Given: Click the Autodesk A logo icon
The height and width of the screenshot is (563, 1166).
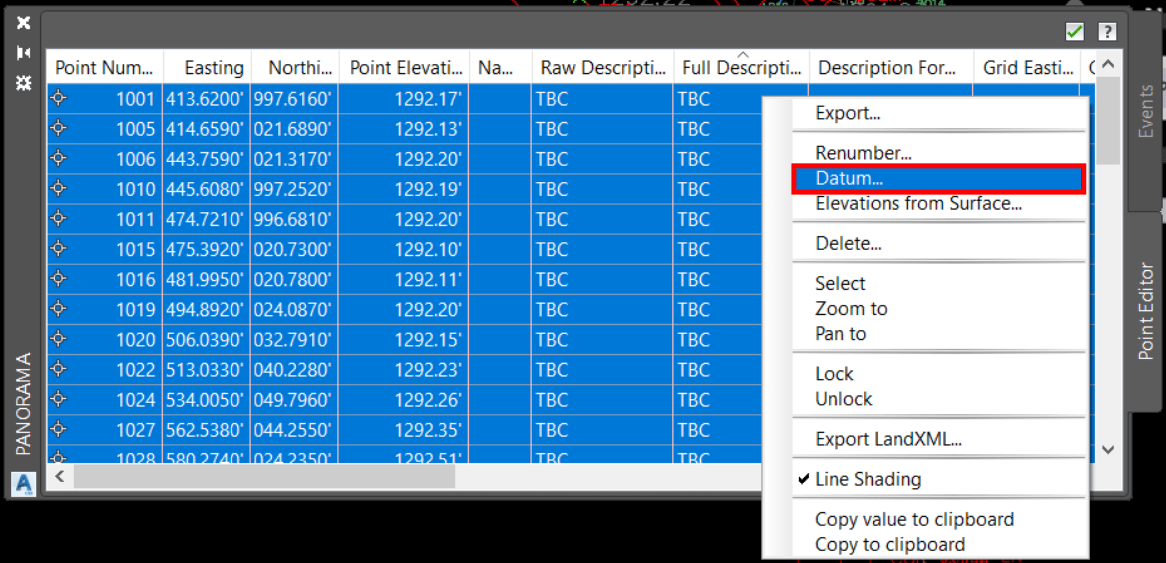Looking at the screenshot, I should coord(24,484).
